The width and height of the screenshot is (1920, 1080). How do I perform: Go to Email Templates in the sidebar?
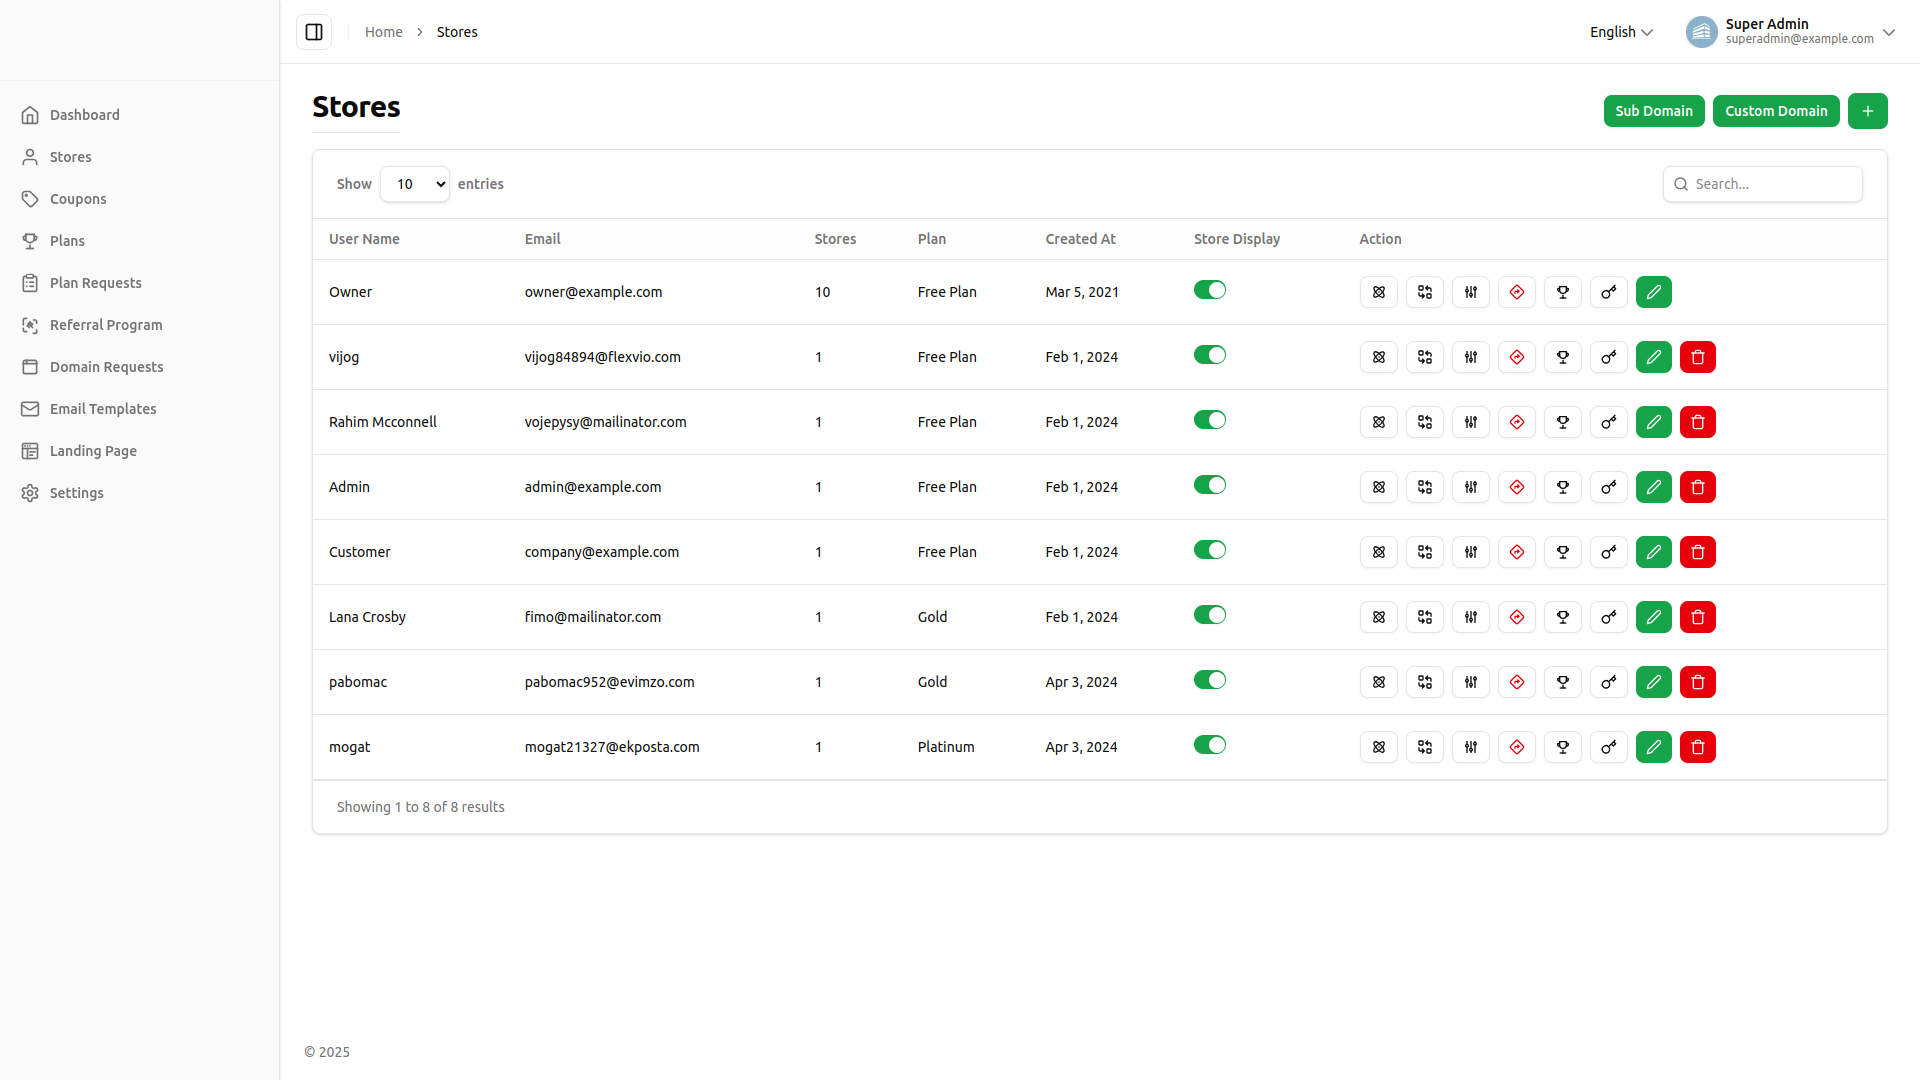103,409
